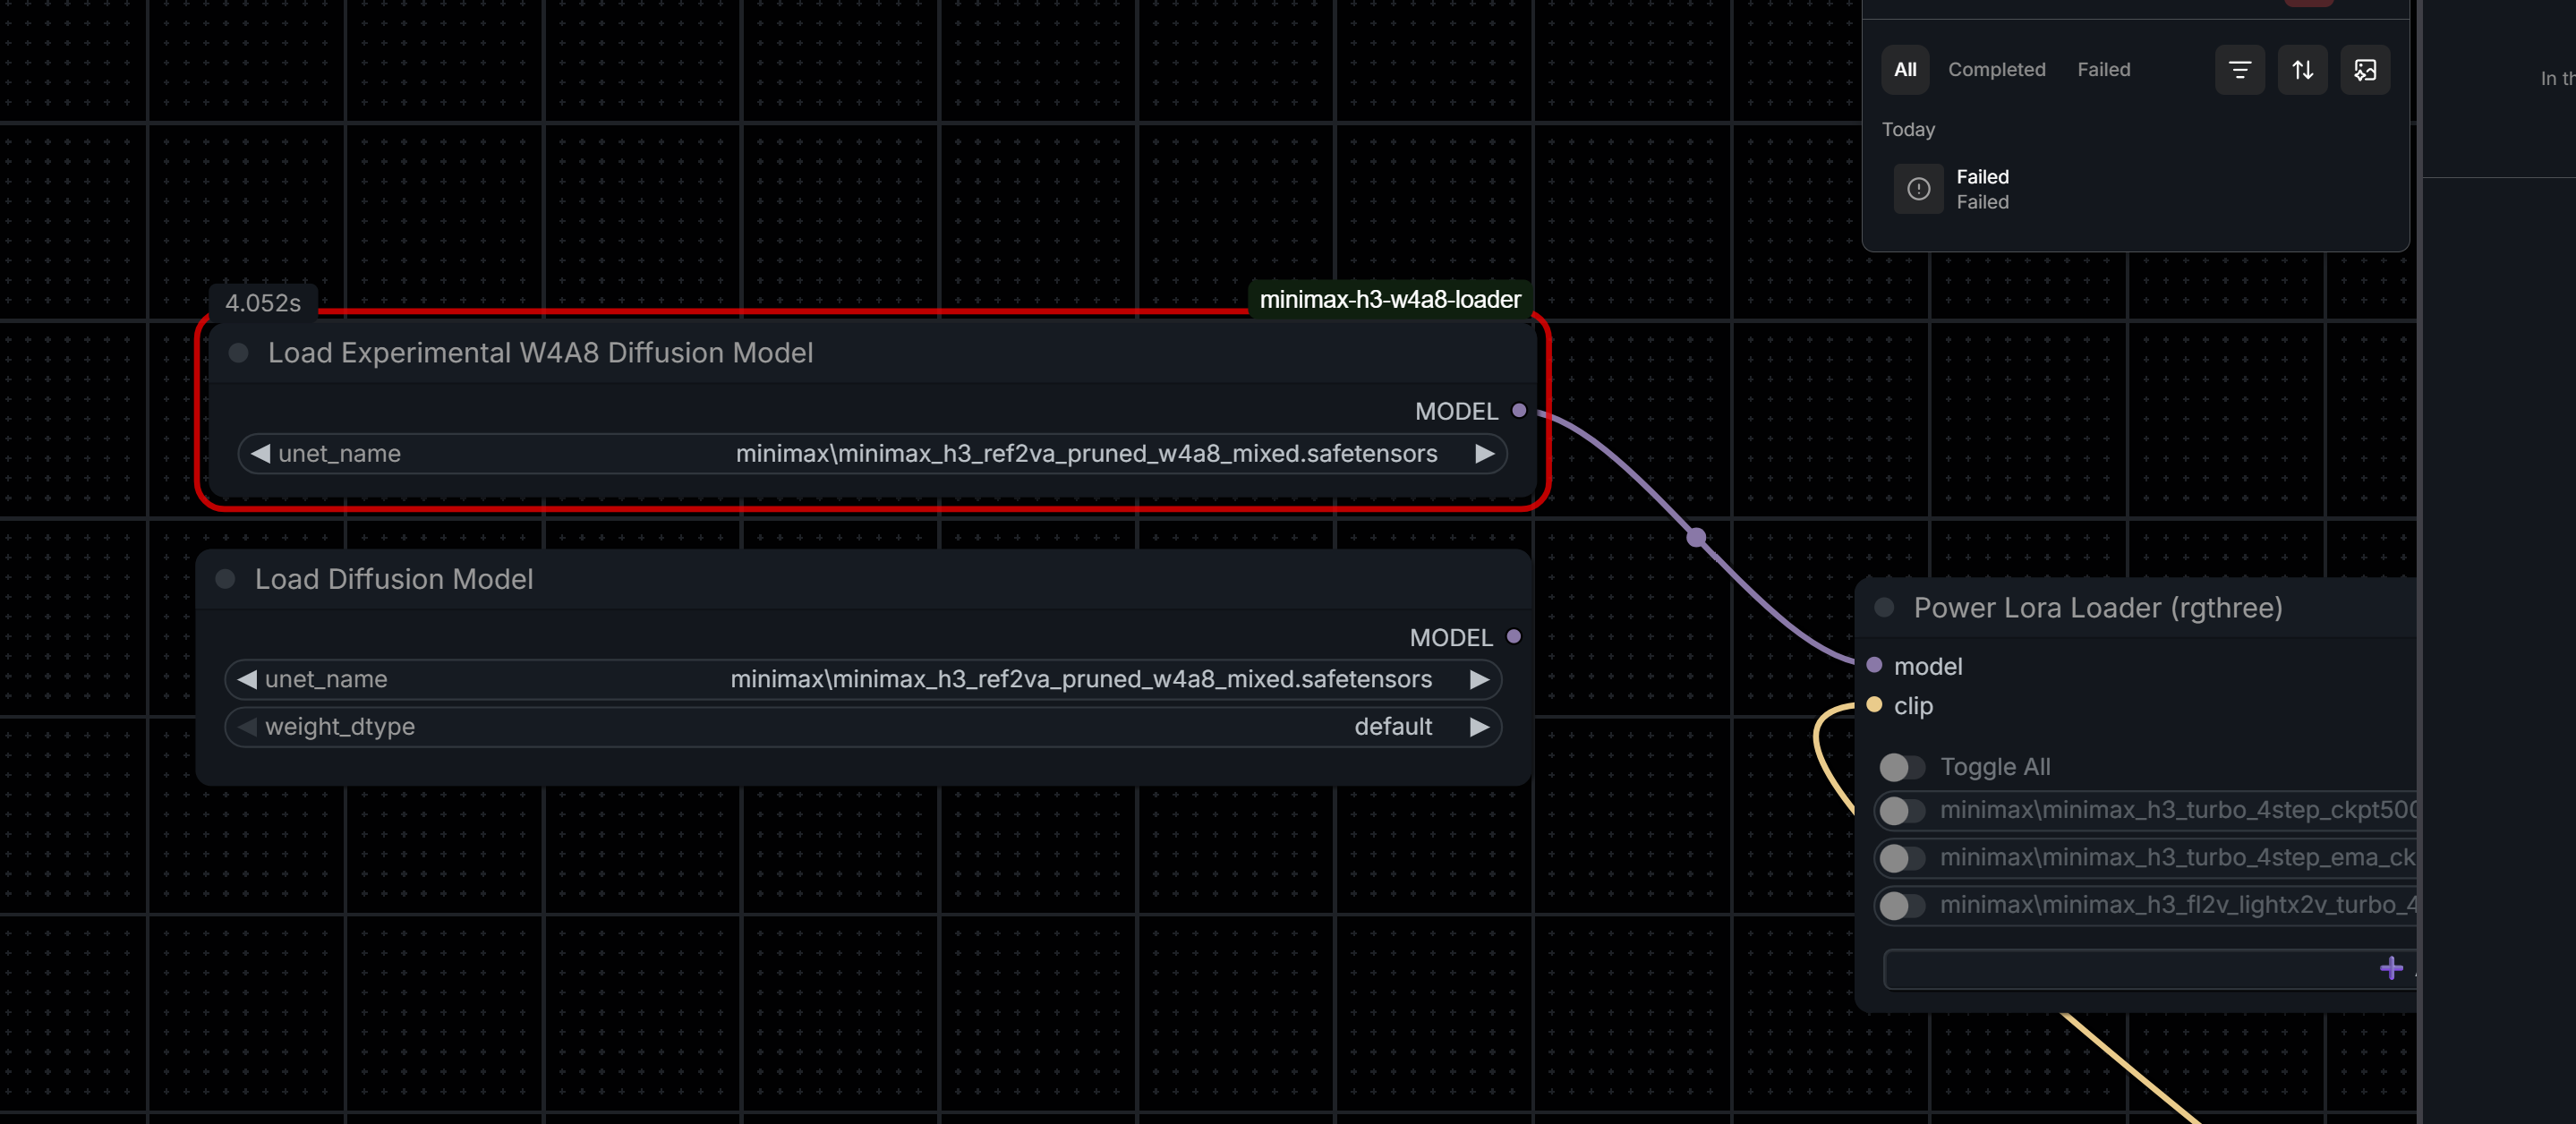The image size is (2576, 1124).
Task: Collapse the Load Diffusion Model node dot
Action: (x=225, y=579)
